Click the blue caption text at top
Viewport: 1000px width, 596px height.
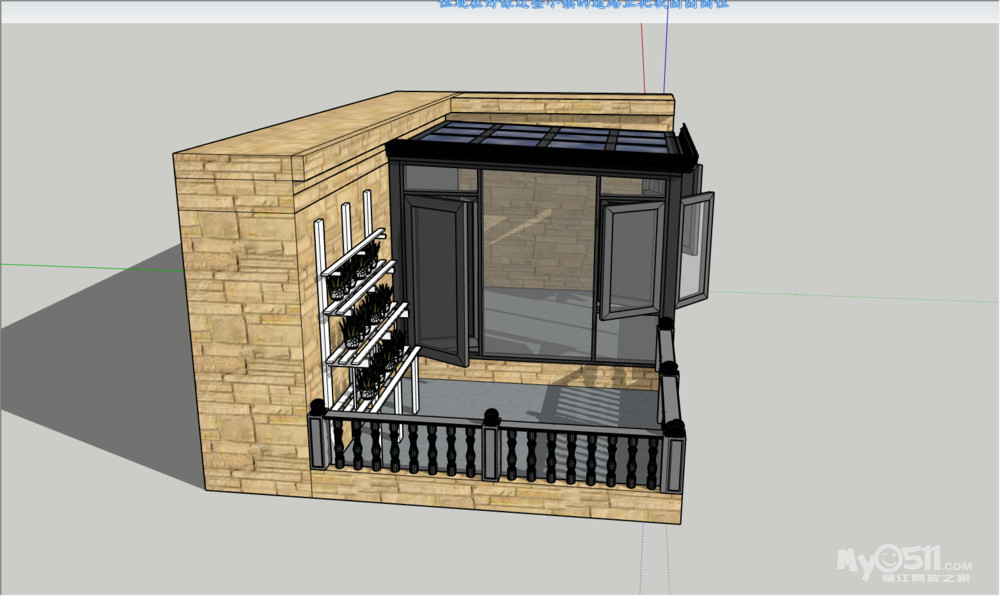583,4
